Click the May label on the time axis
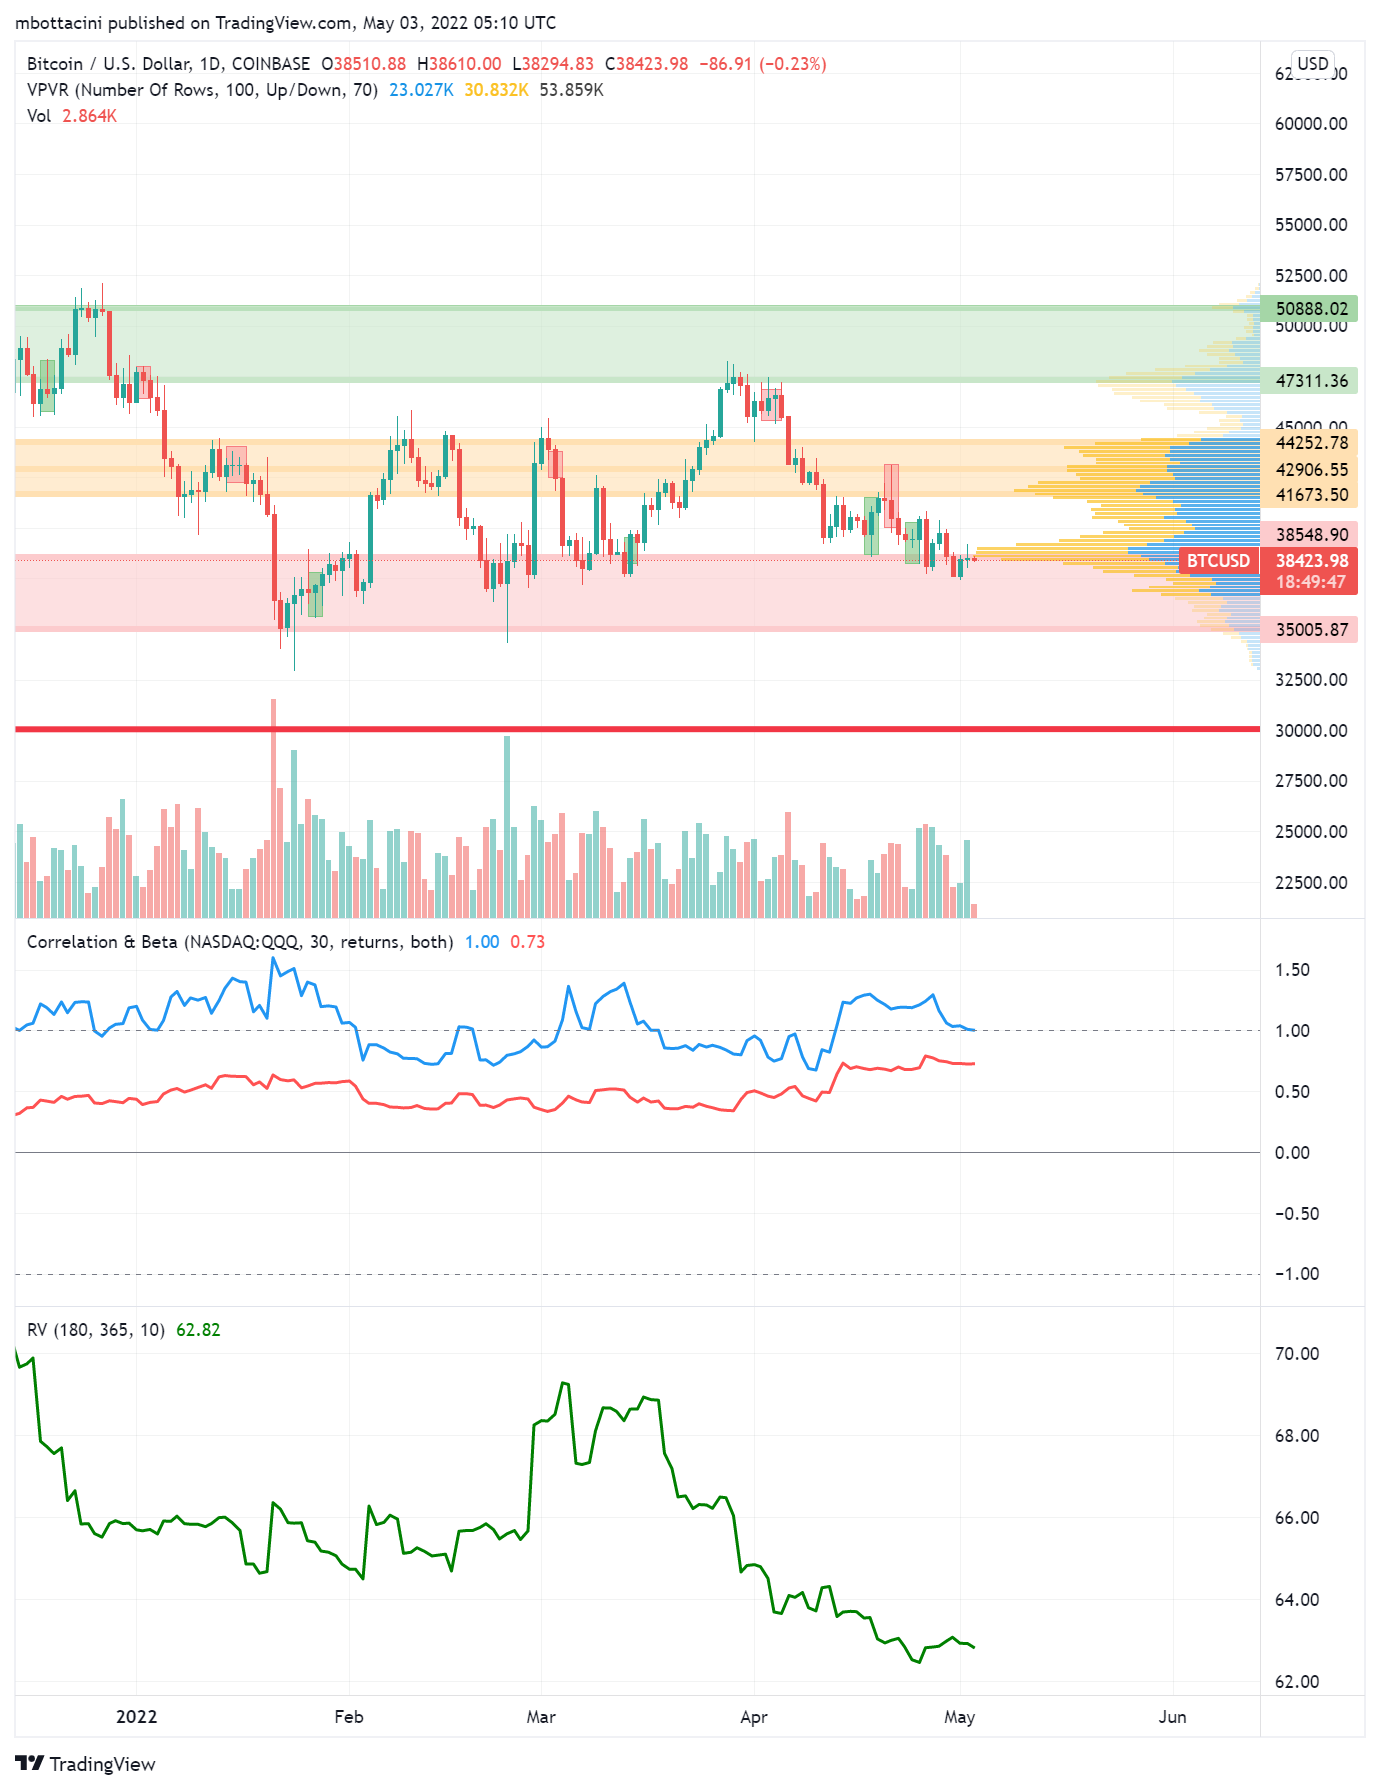The image size is (1380, 1790). (x=959, y=1717)
